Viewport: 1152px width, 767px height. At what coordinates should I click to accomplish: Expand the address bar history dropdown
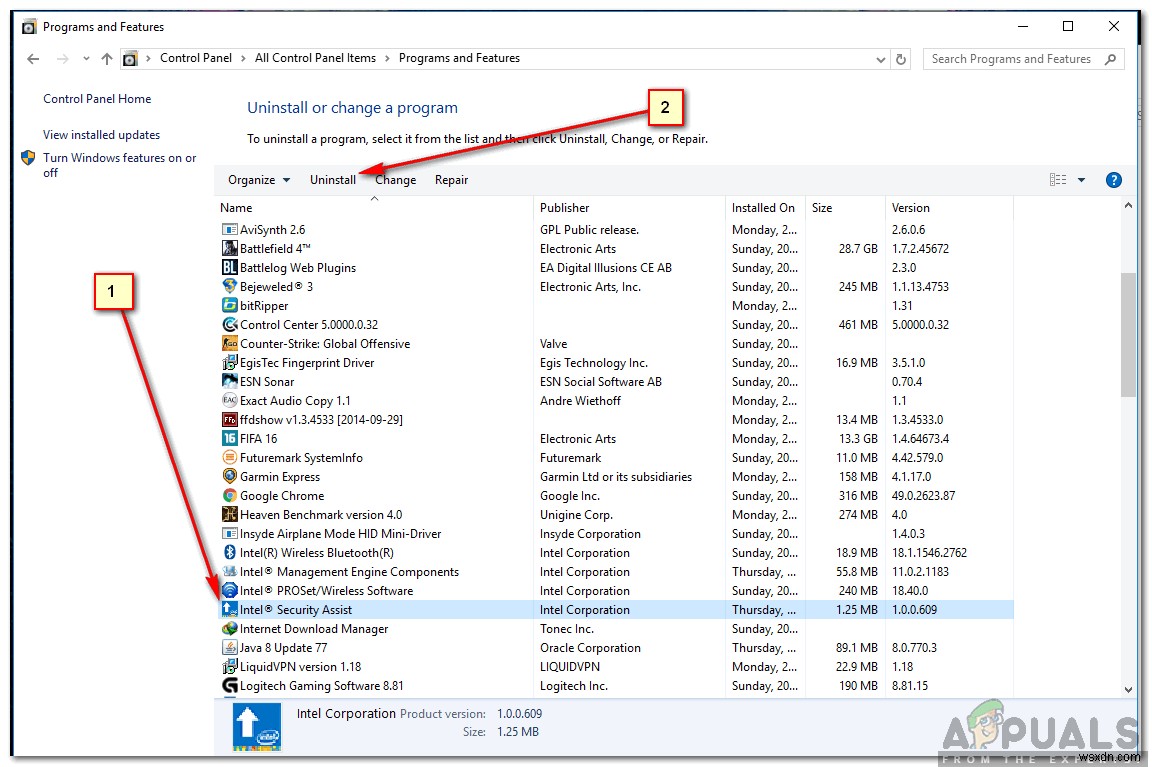(880, 59)
